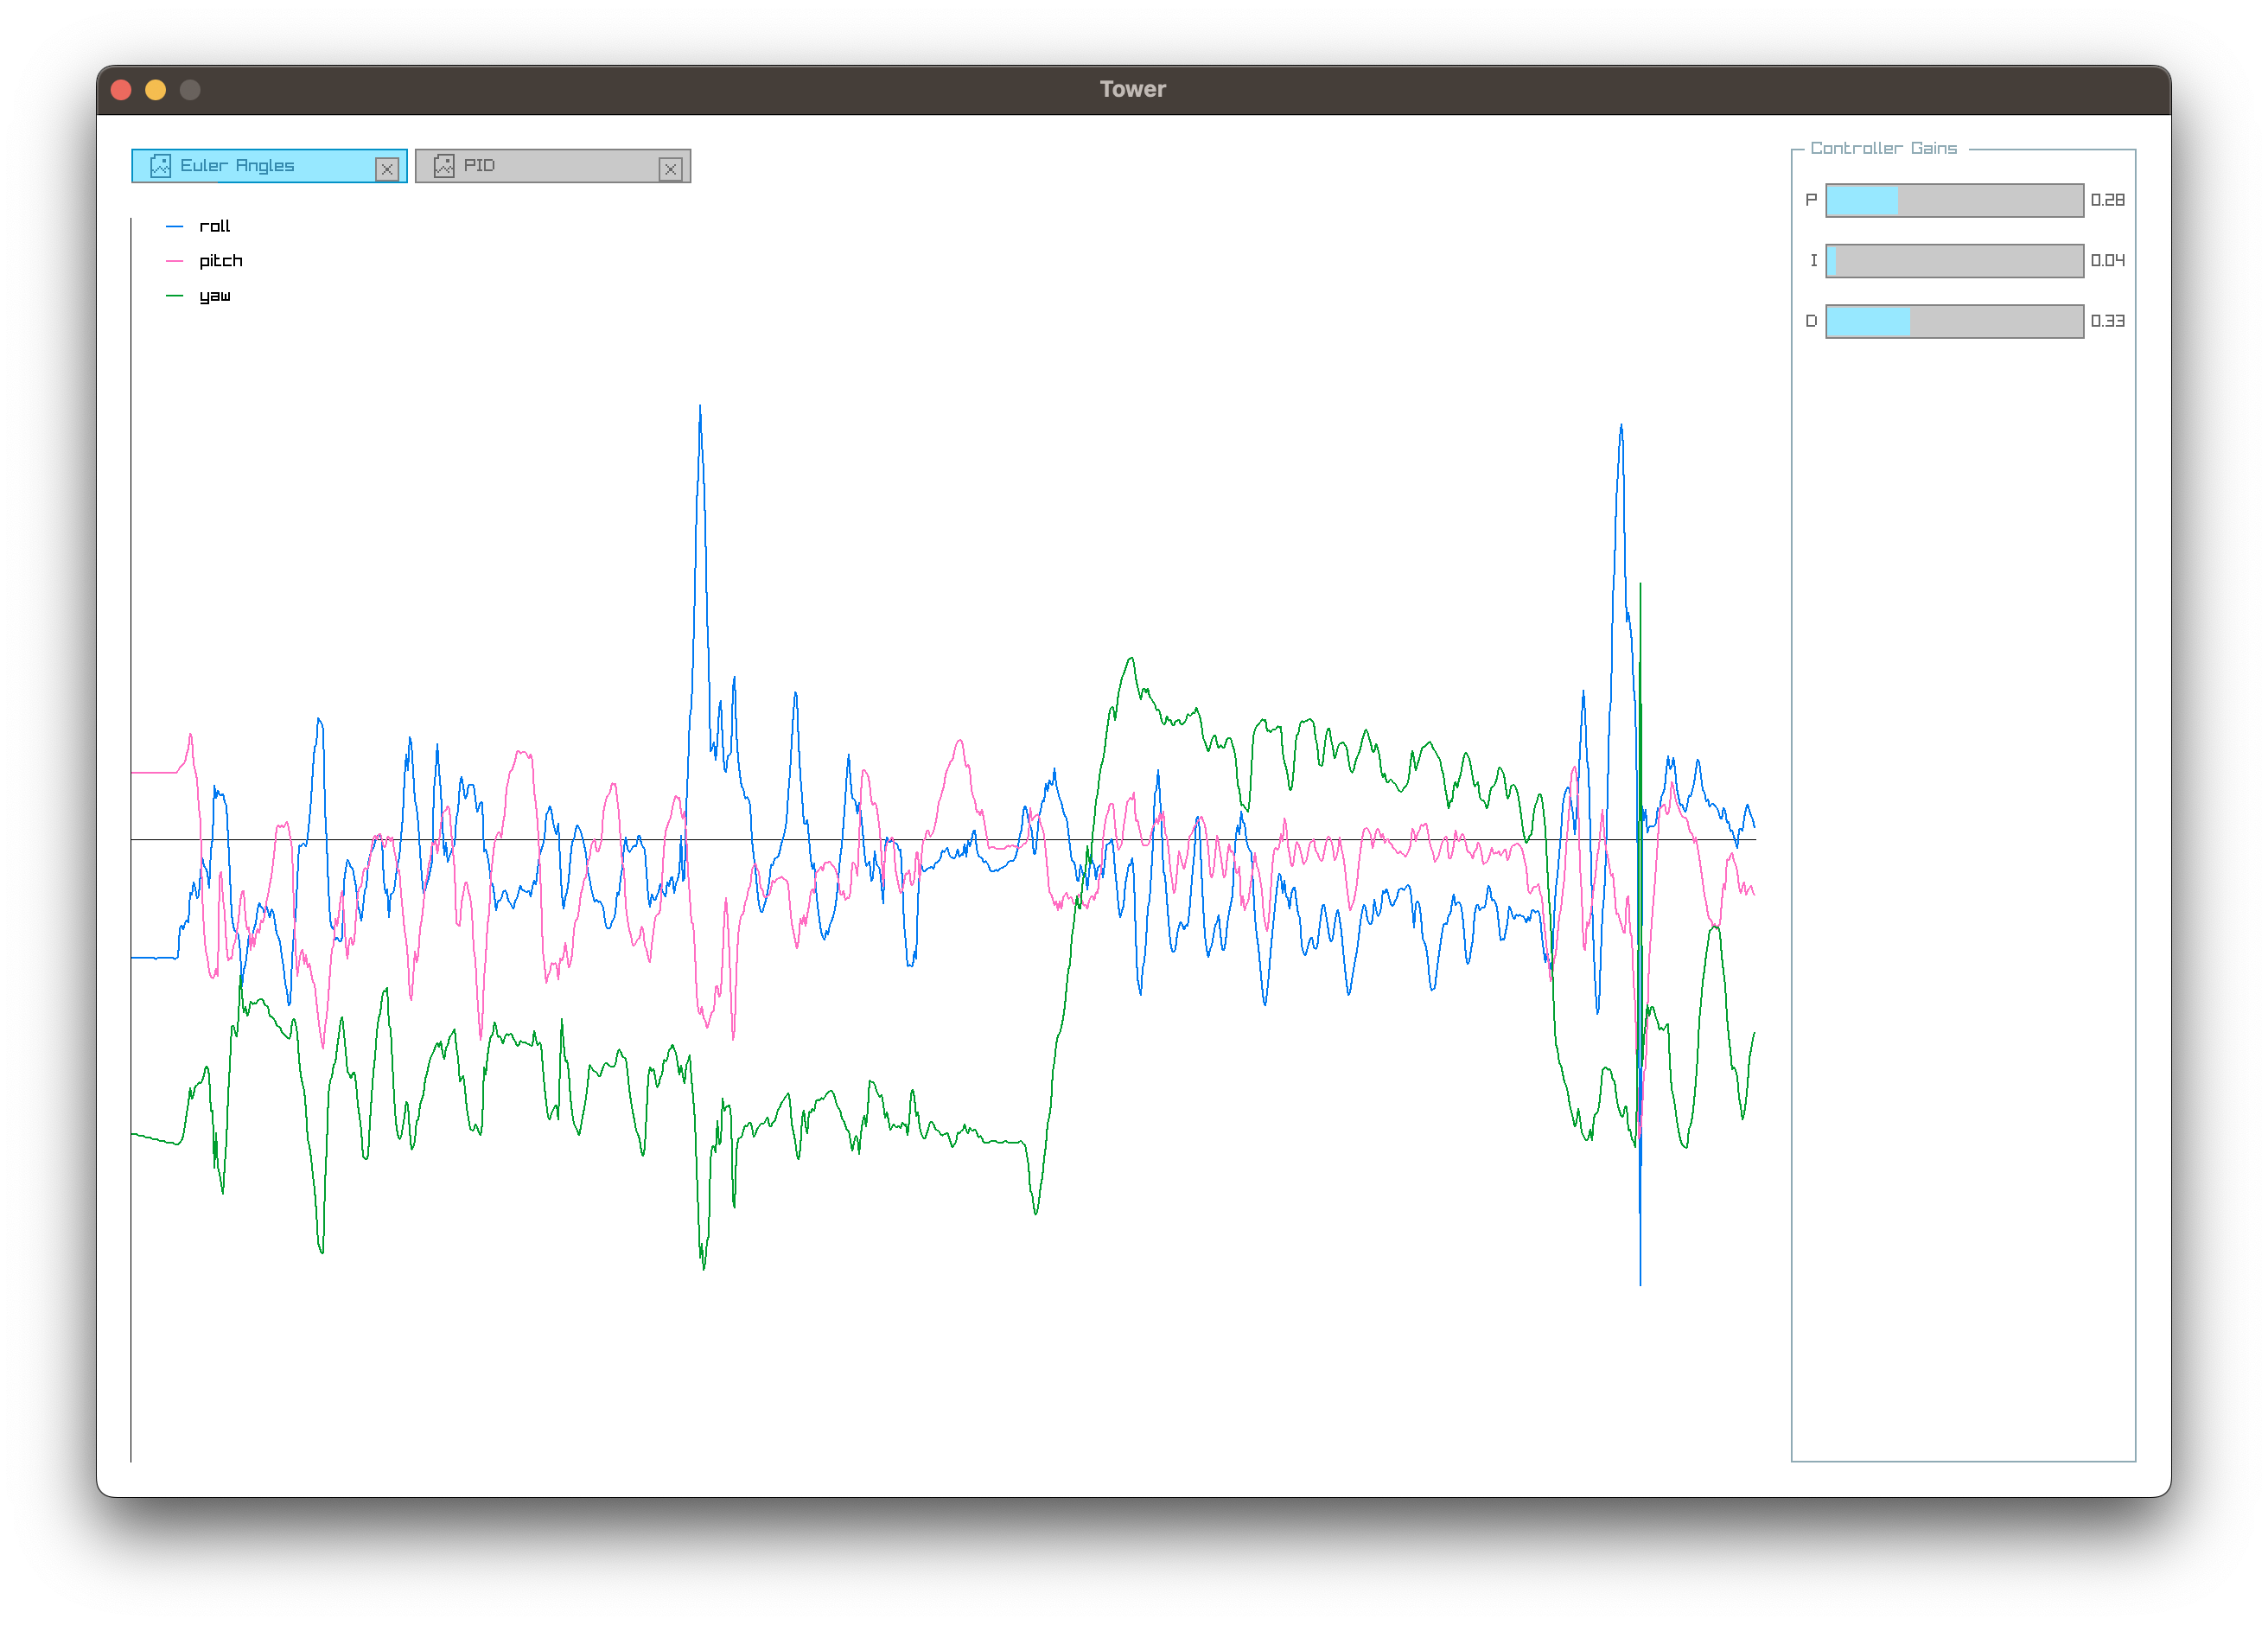Close the Tower window with red button
The width and height of the screenshot is (2268, 1625).
122,90
